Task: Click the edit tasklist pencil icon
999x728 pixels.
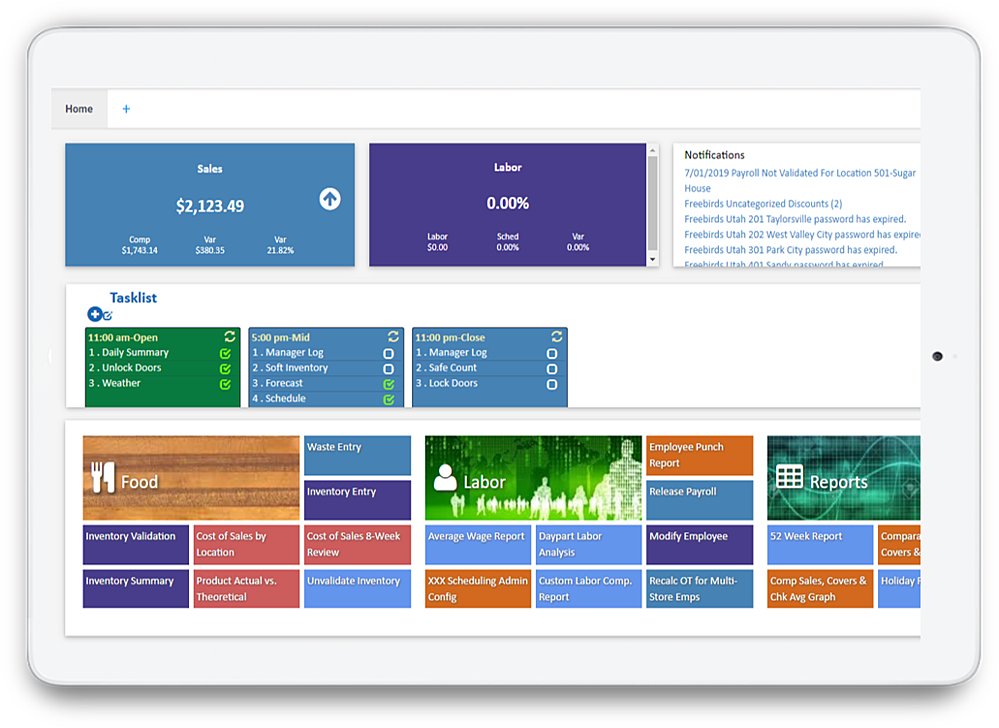Action: click(x=107, y=315)
